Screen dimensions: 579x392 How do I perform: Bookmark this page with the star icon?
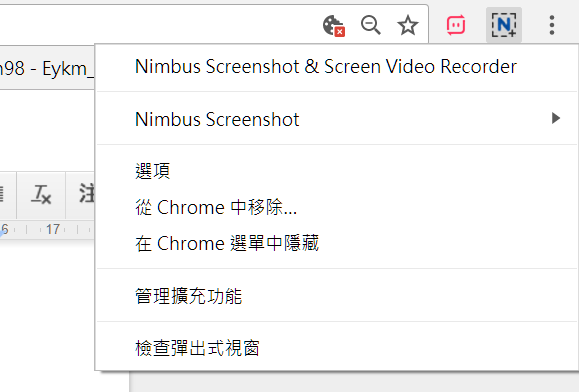(x=408, y=25)
